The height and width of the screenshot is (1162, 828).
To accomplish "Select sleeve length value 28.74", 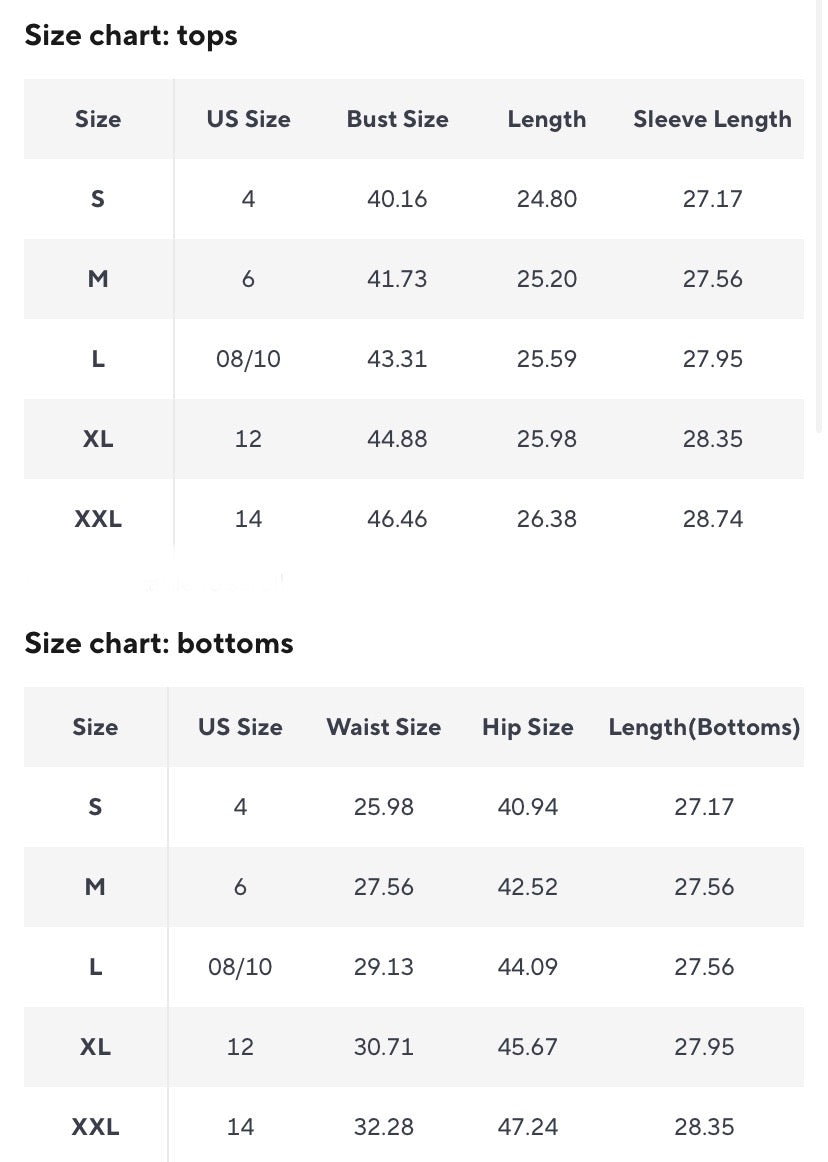I will pos(712,519).
